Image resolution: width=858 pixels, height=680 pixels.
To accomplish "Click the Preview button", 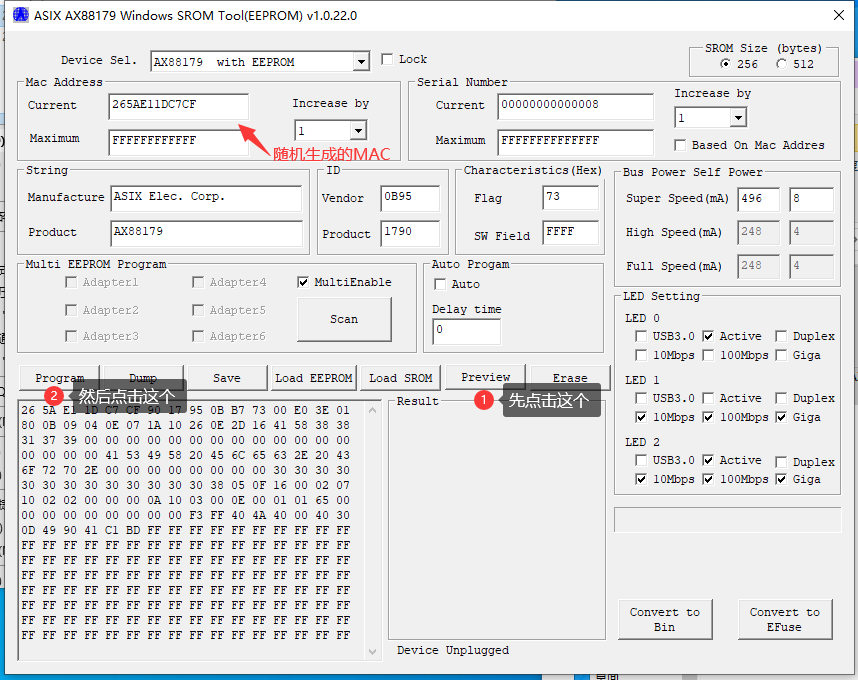I will (485, 377).
